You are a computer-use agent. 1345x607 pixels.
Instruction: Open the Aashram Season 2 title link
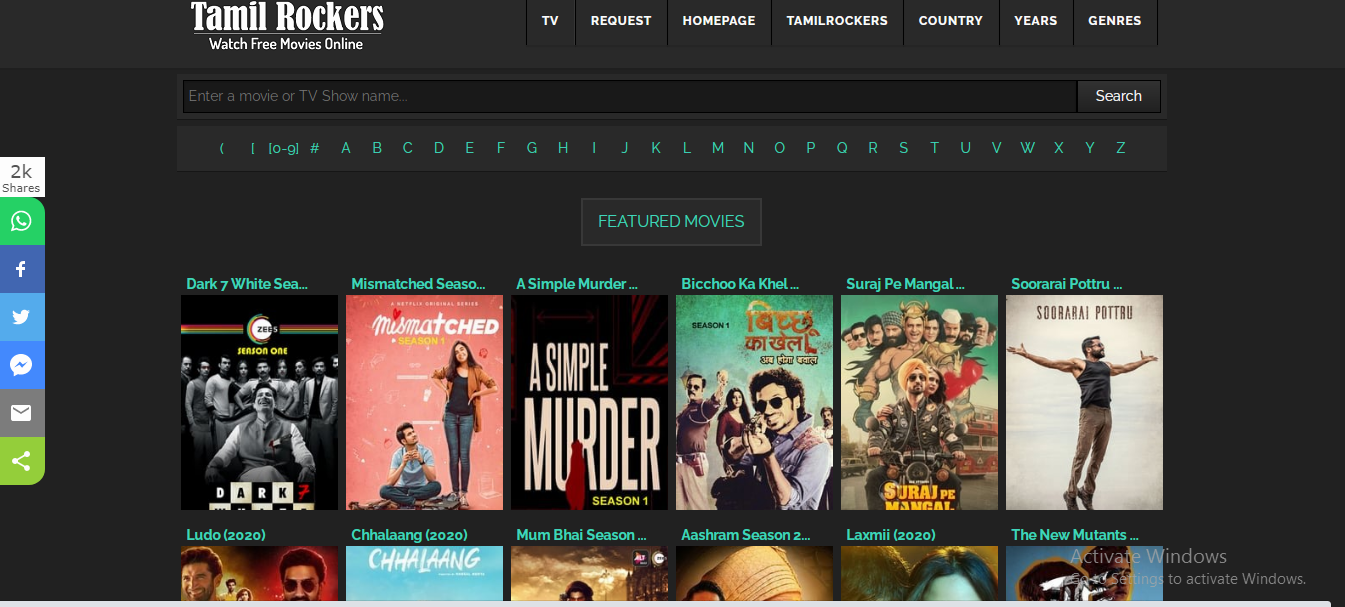tap(746, 535)
